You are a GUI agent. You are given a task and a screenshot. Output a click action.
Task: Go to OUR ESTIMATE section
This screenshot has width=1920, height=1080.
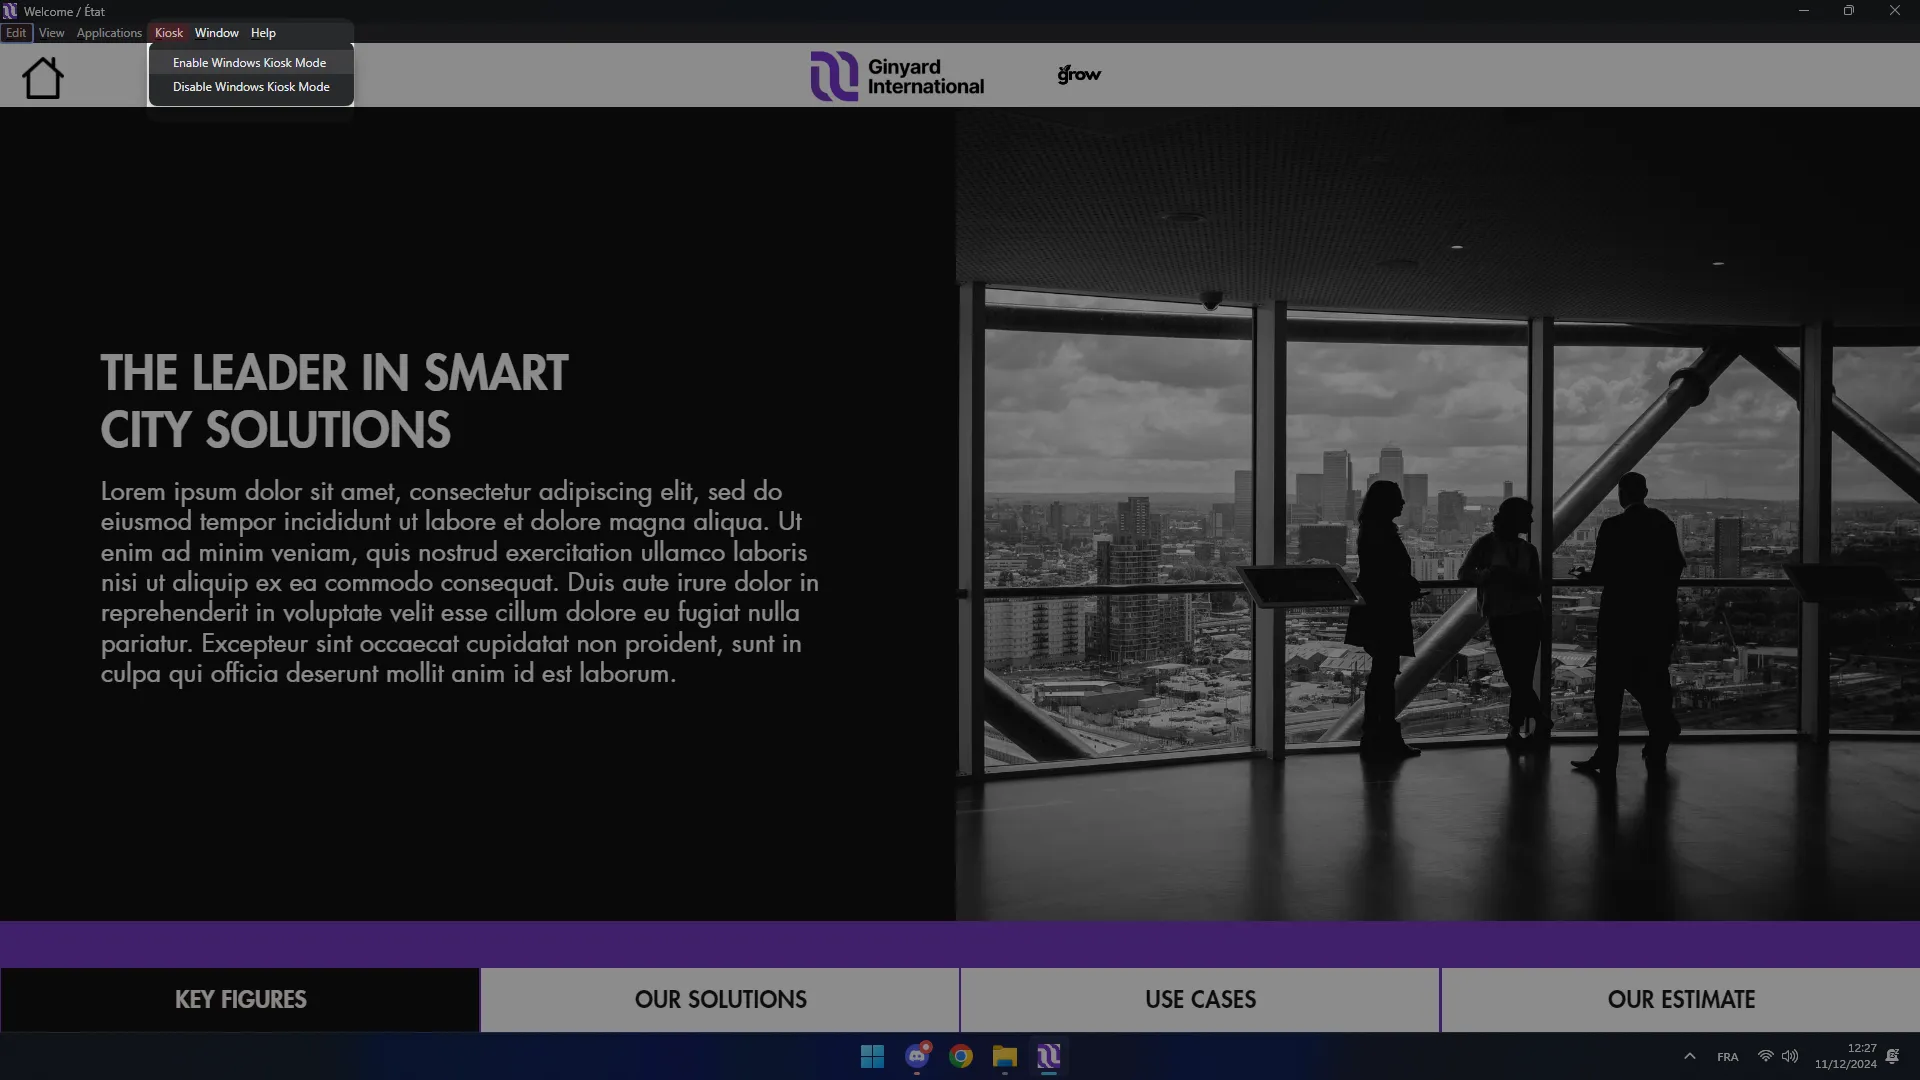point(1681,1000)
